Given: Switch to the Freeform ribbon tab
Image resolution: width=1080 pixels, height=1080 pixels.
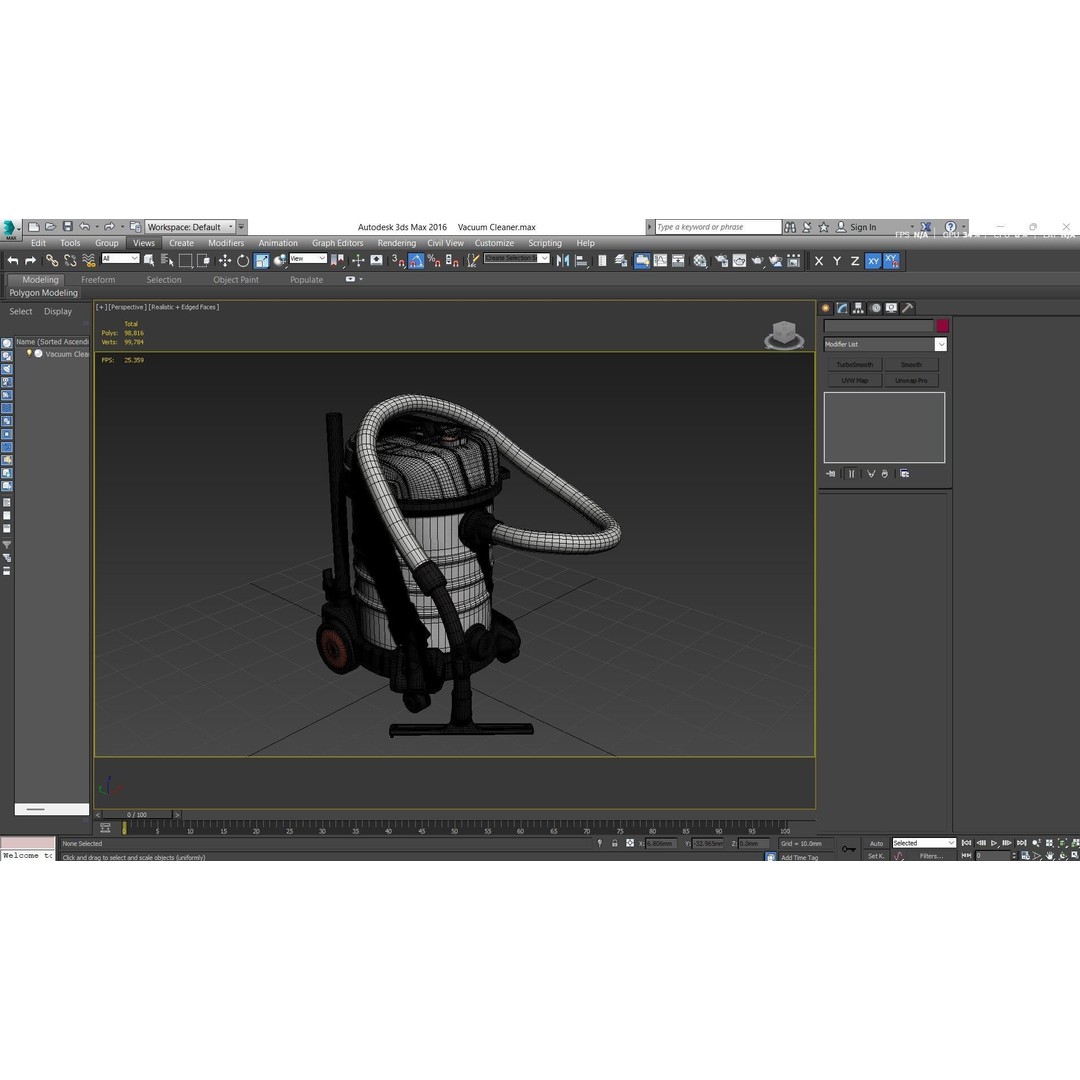Looking at the screenshot, I should pyautogui.click(x=98, y=280).
